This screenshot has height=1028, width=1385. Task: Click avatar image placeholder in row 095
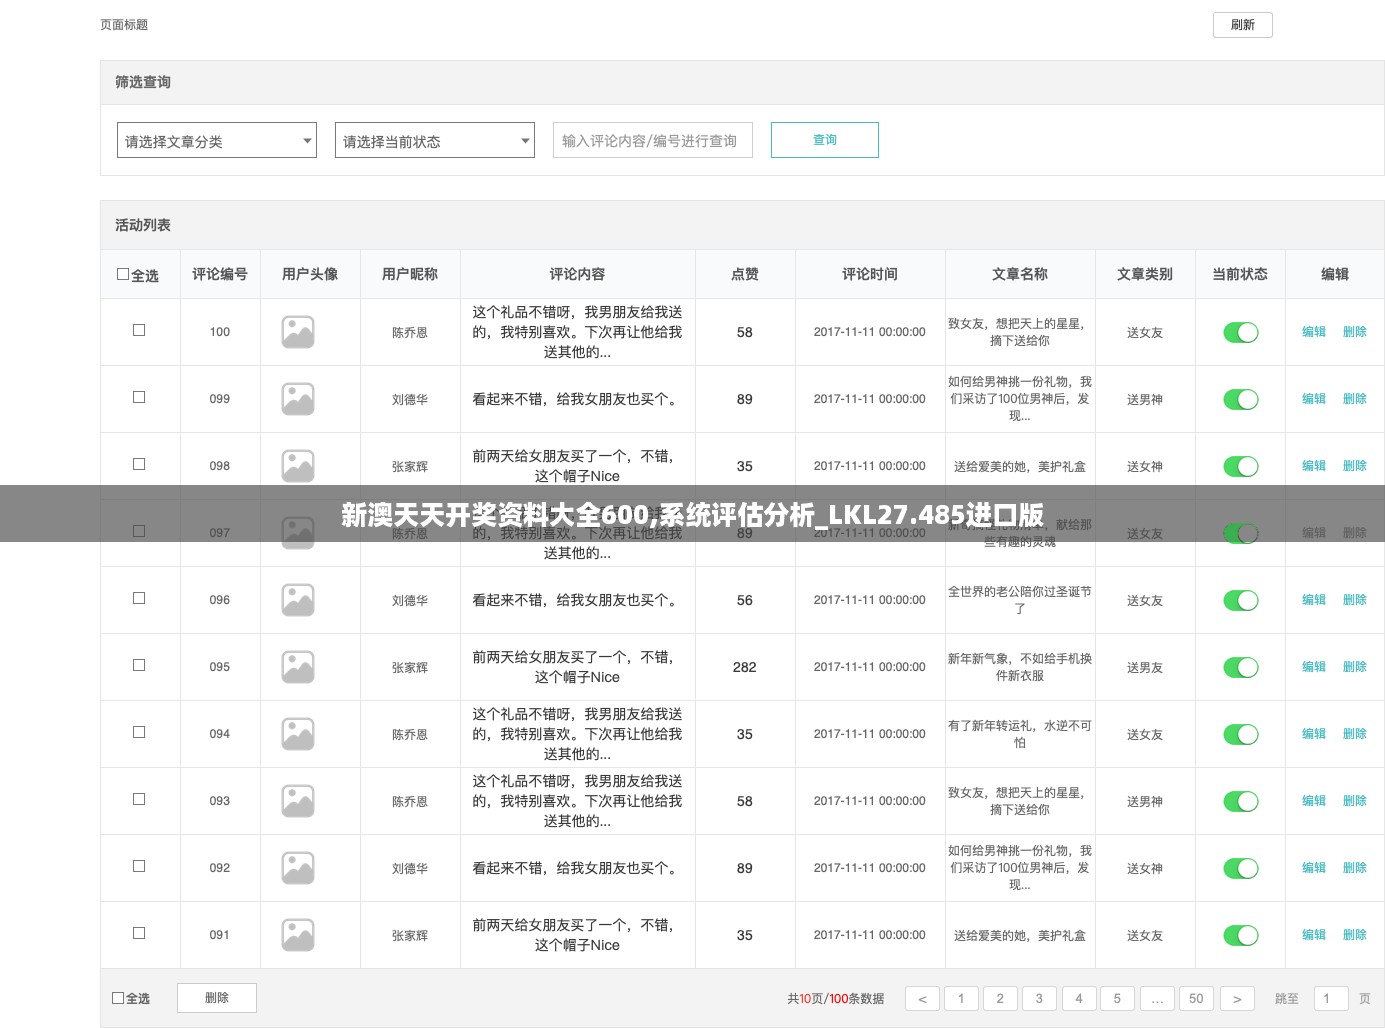[298, 667]
